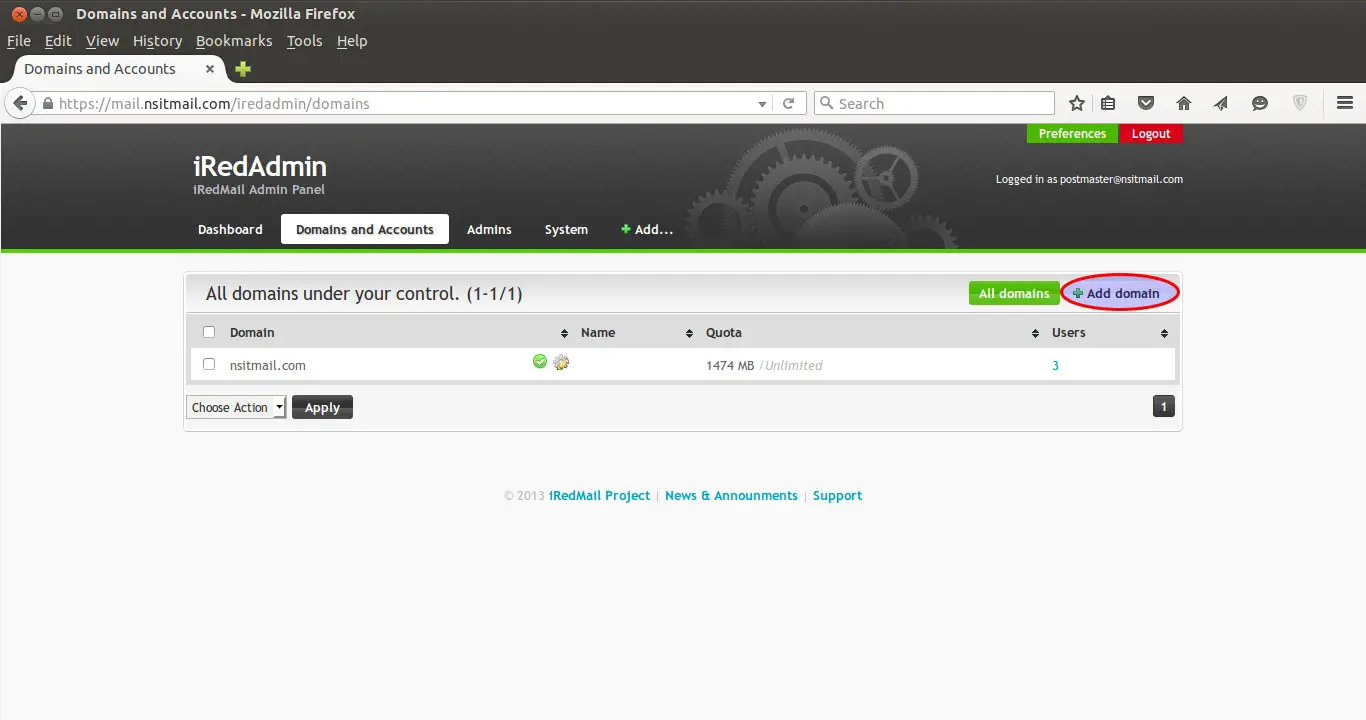Tick the nsitmail.com row checkbox

(x=209, y=364)
